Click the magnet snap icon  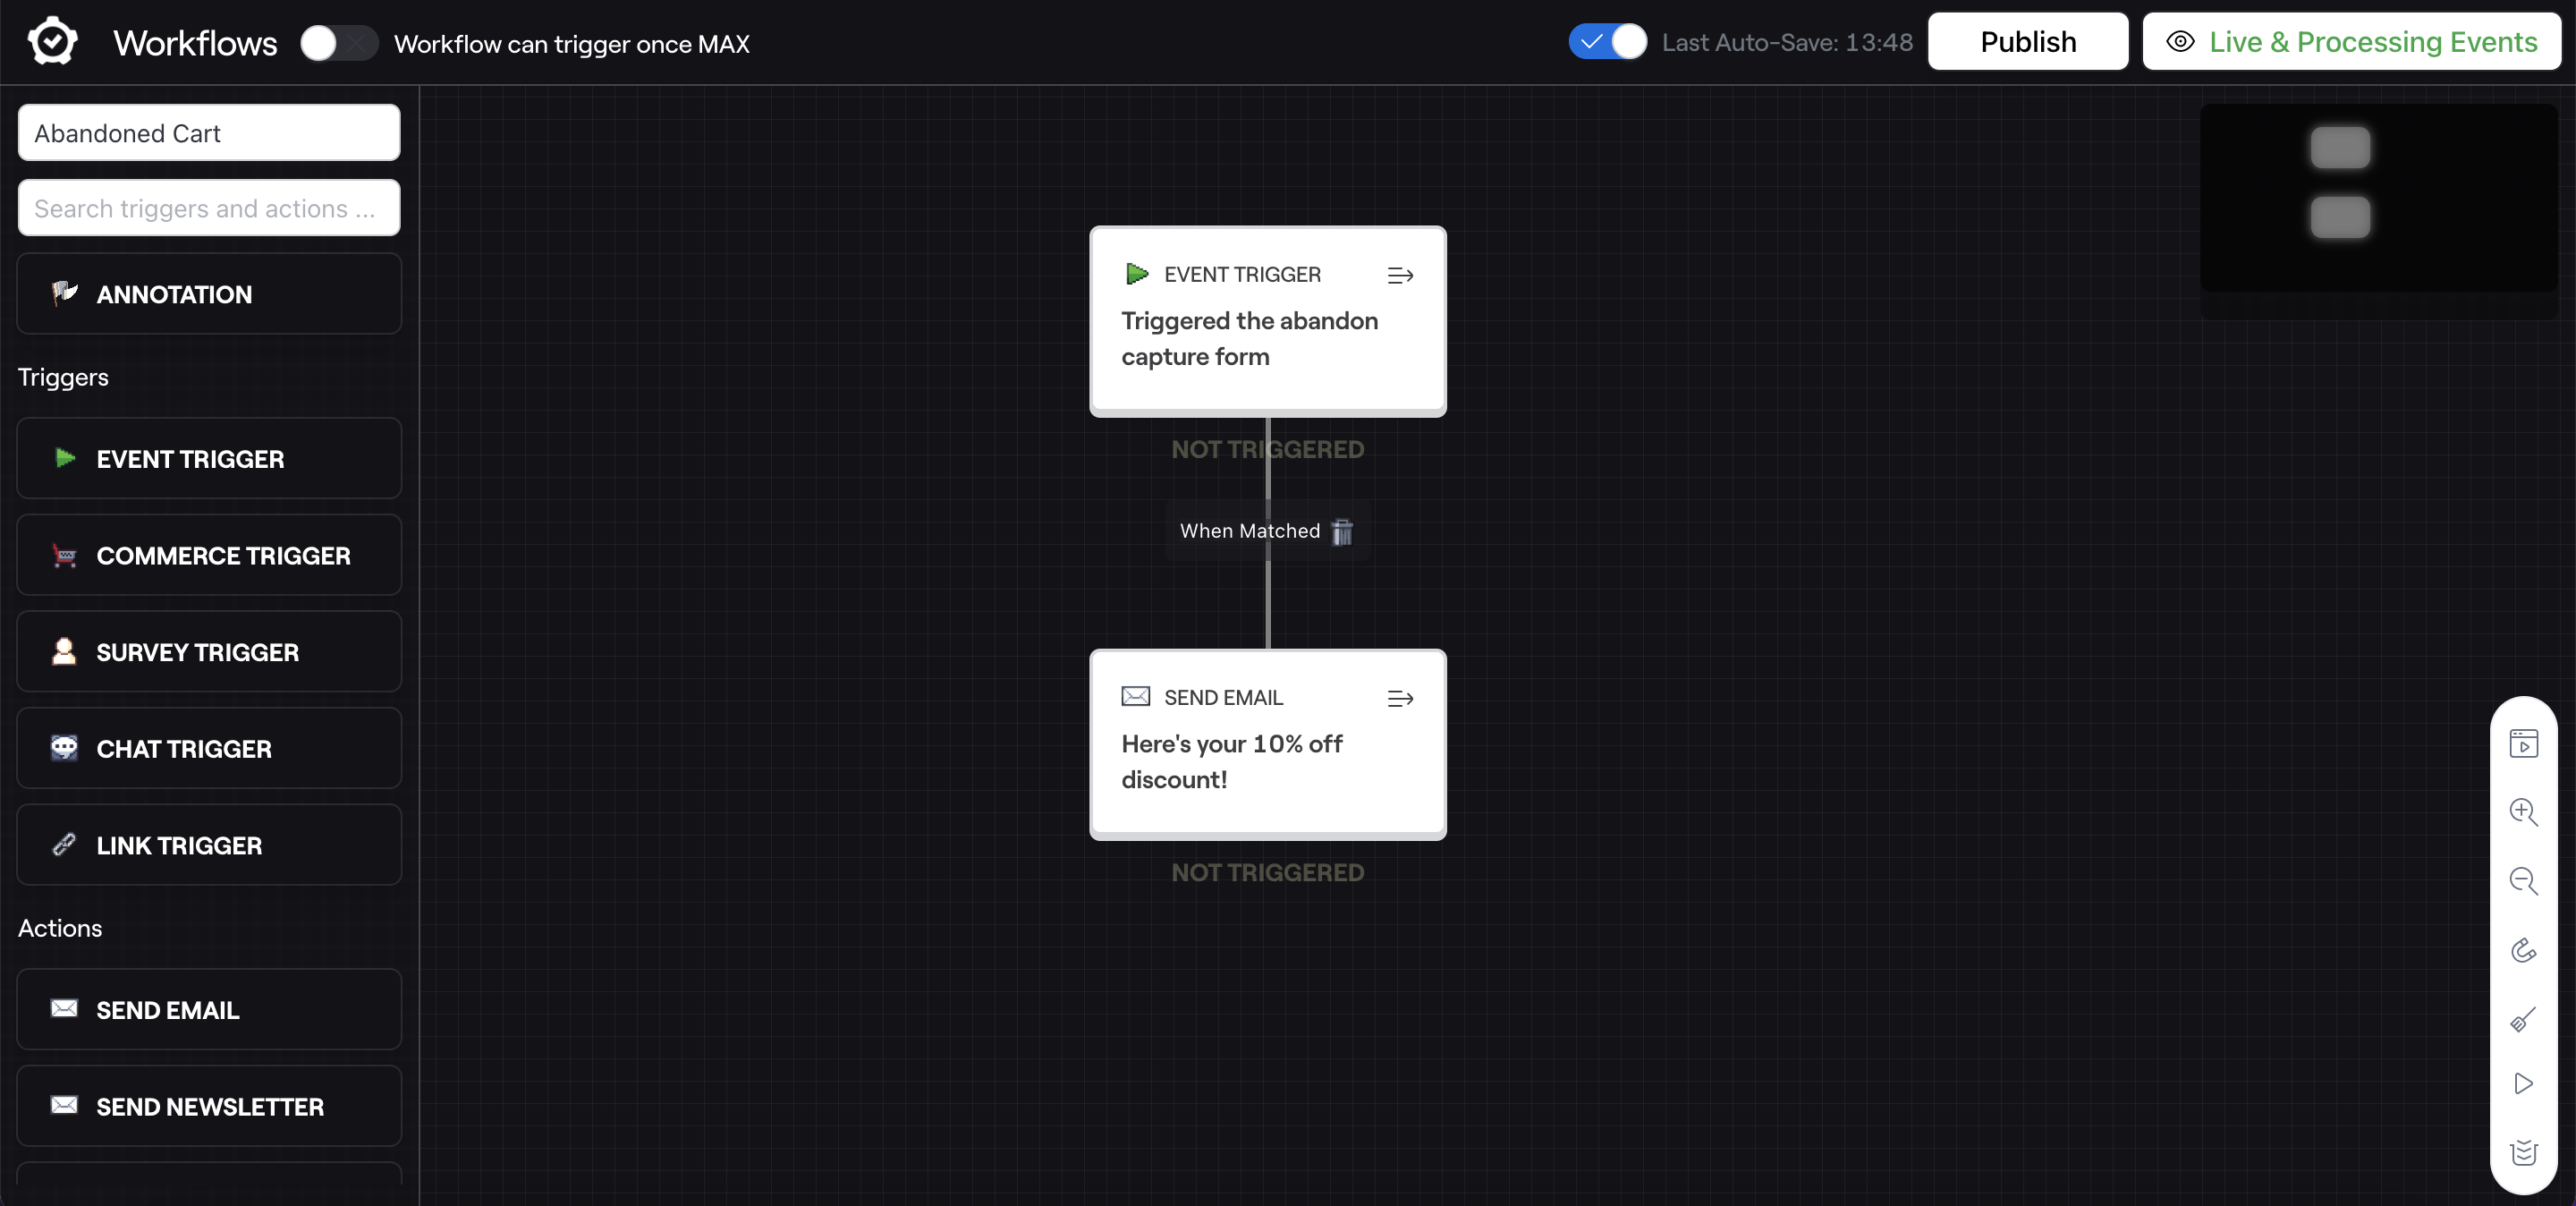tap(2523, 950)
